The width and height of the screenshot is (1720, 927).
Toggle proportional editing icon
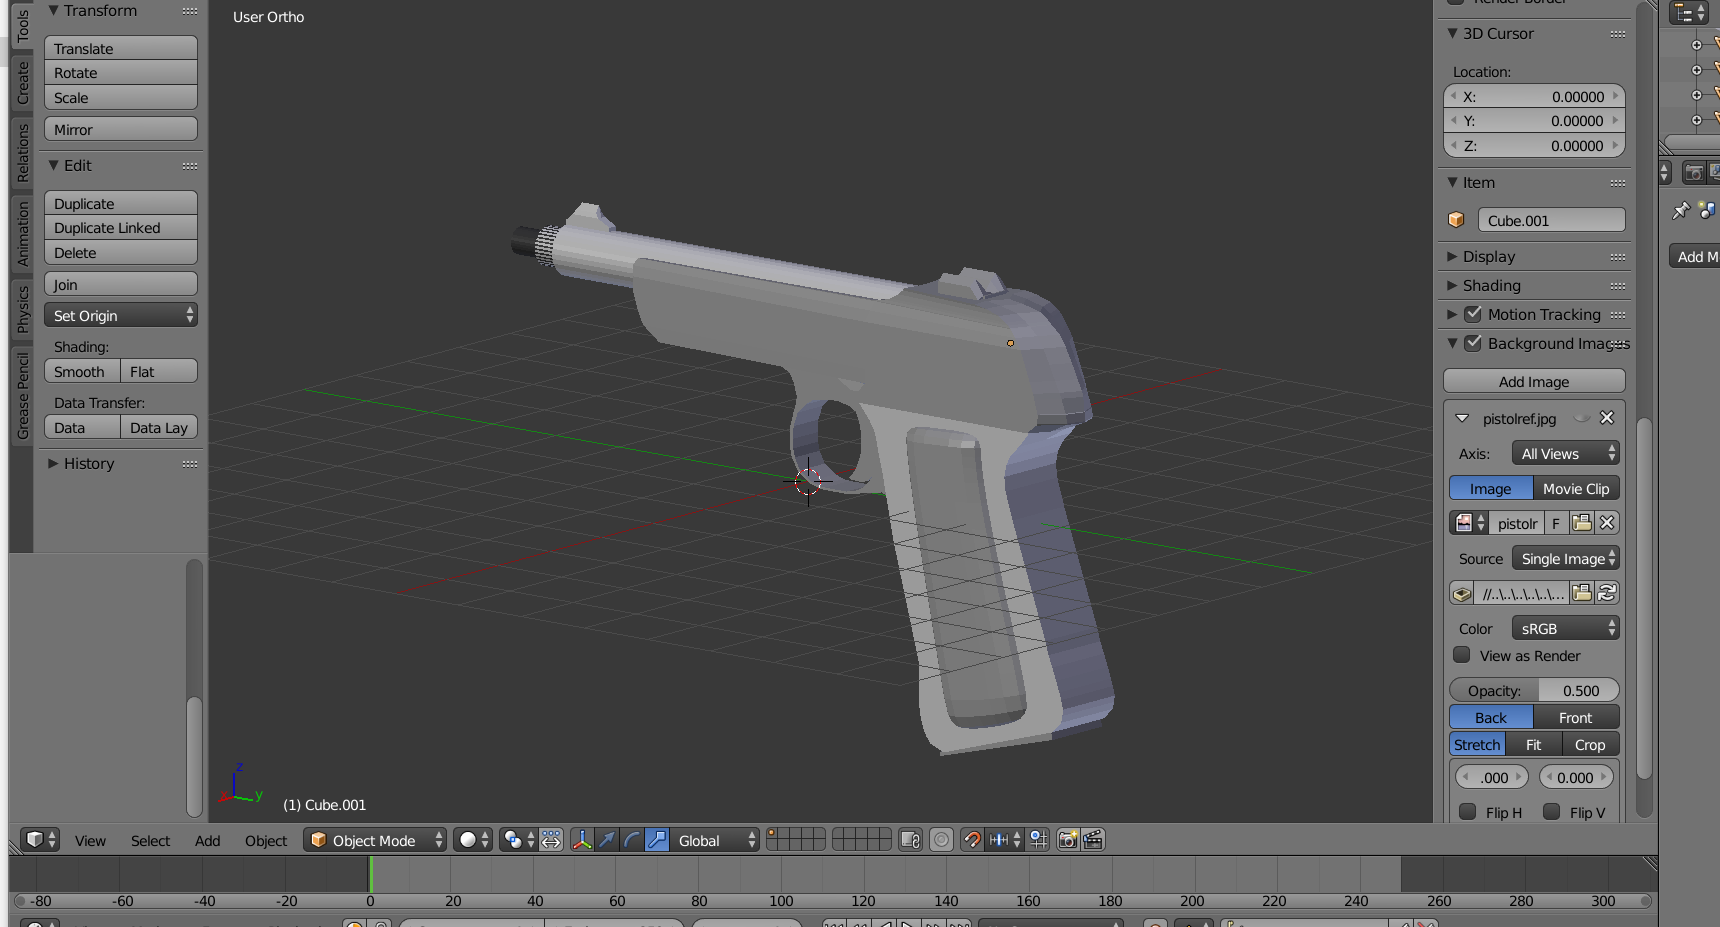(x=941, y=840)
